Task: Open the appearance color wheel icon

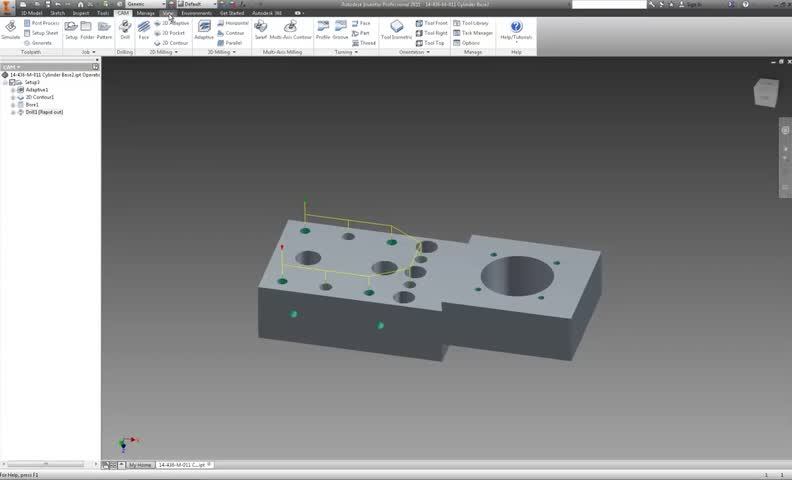Action: (171, 4)
